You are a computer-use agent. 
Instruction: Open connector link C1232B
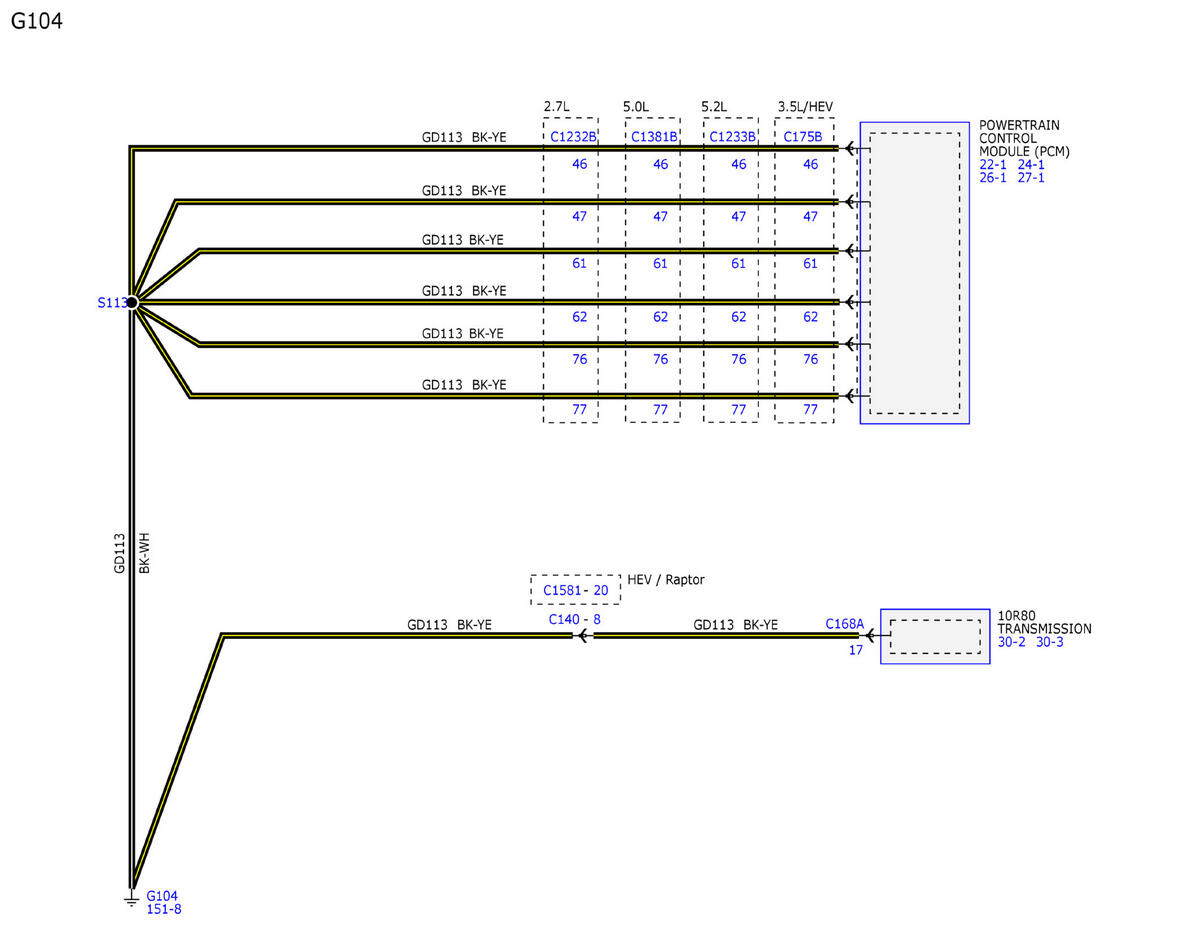pos(574,137)
